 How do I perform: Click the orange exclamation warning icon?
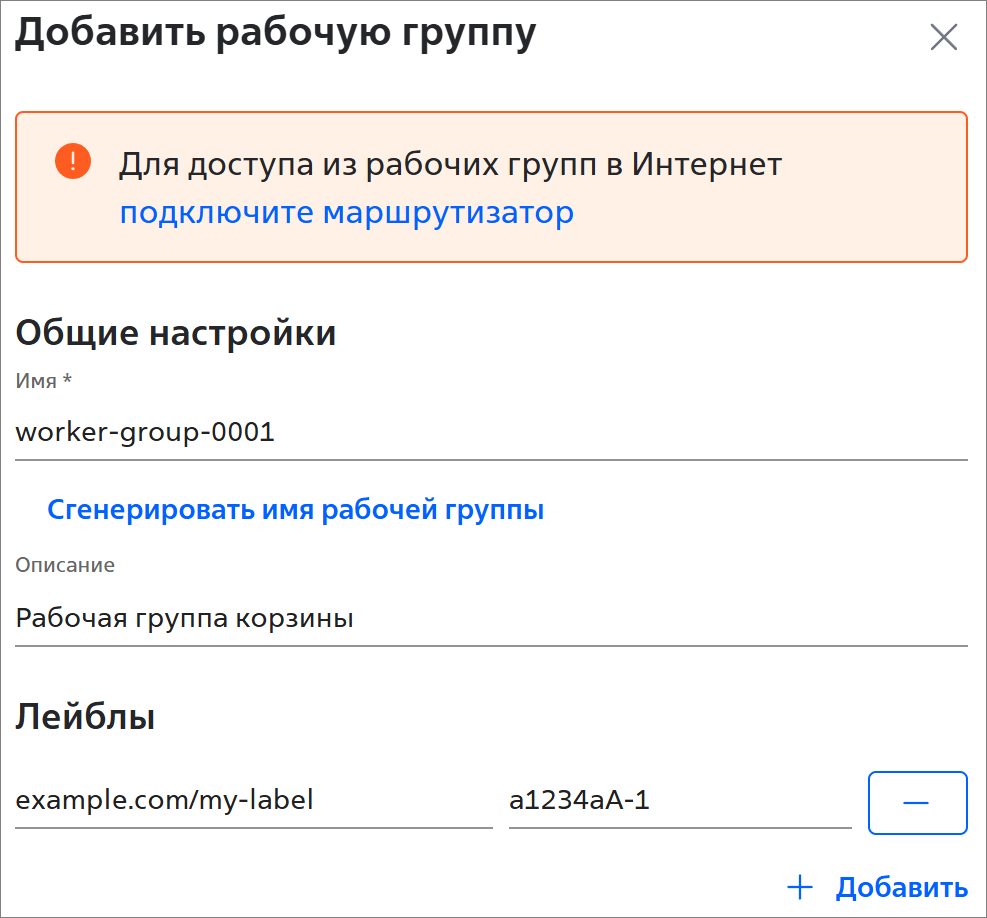tap(73, 161)
